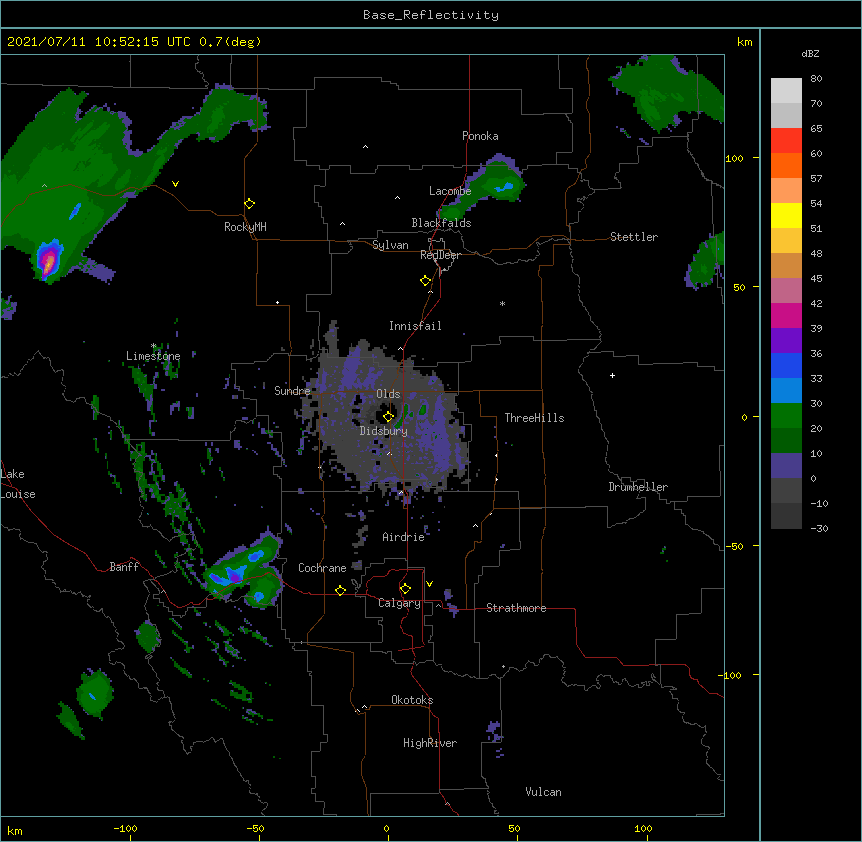Pick the dark blue 36-33 dBZ swatch
Image resolution: width=862 pixels, height=842 pixels.
(786, 365)
